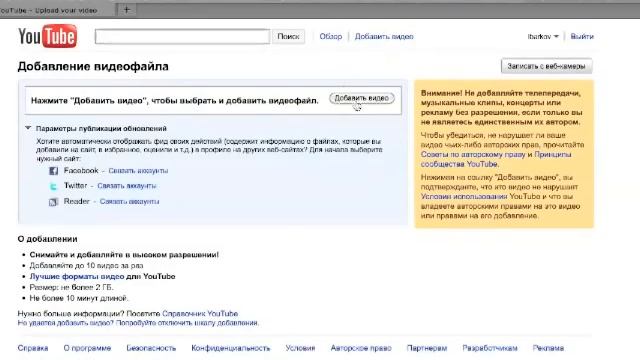Screen dimensions: 640x360
Task: Open Справочник YouTube link
Action: 200,313
